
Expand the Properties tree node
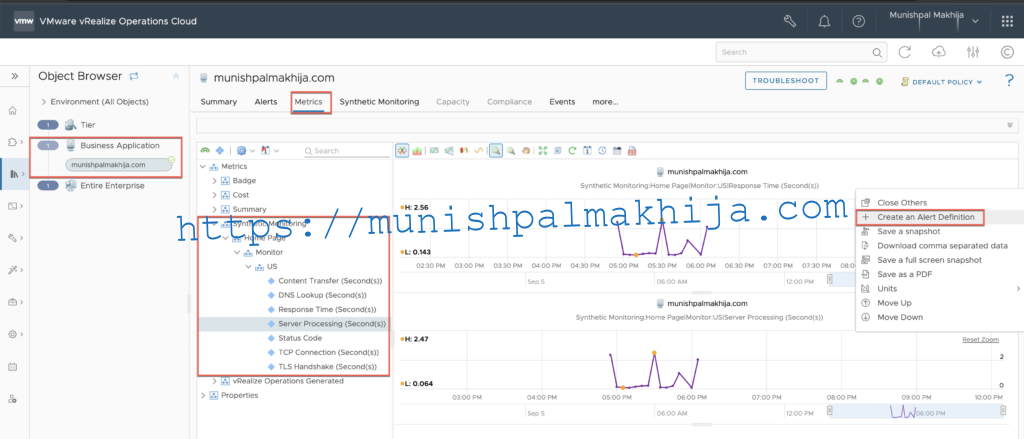point(203,395)
